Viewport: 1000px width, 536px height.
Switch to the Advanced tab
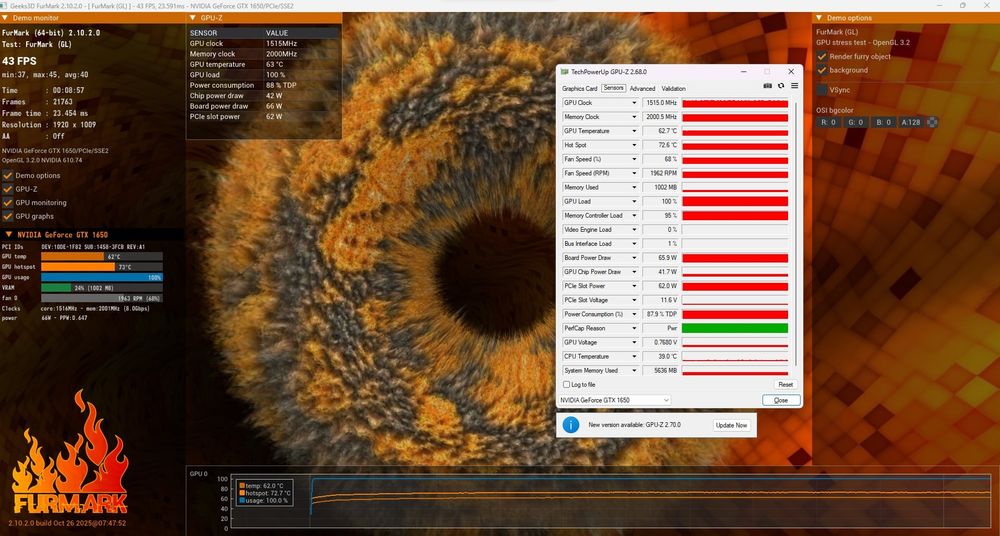click(642, 89)
